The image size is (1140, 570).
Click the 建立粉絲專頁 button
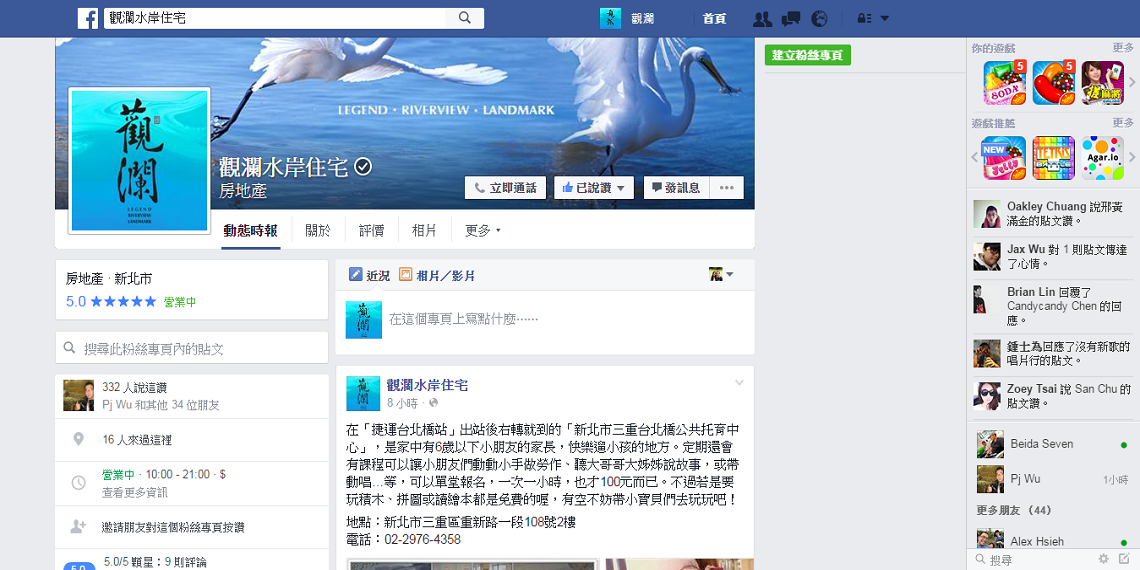coord(807,55)
